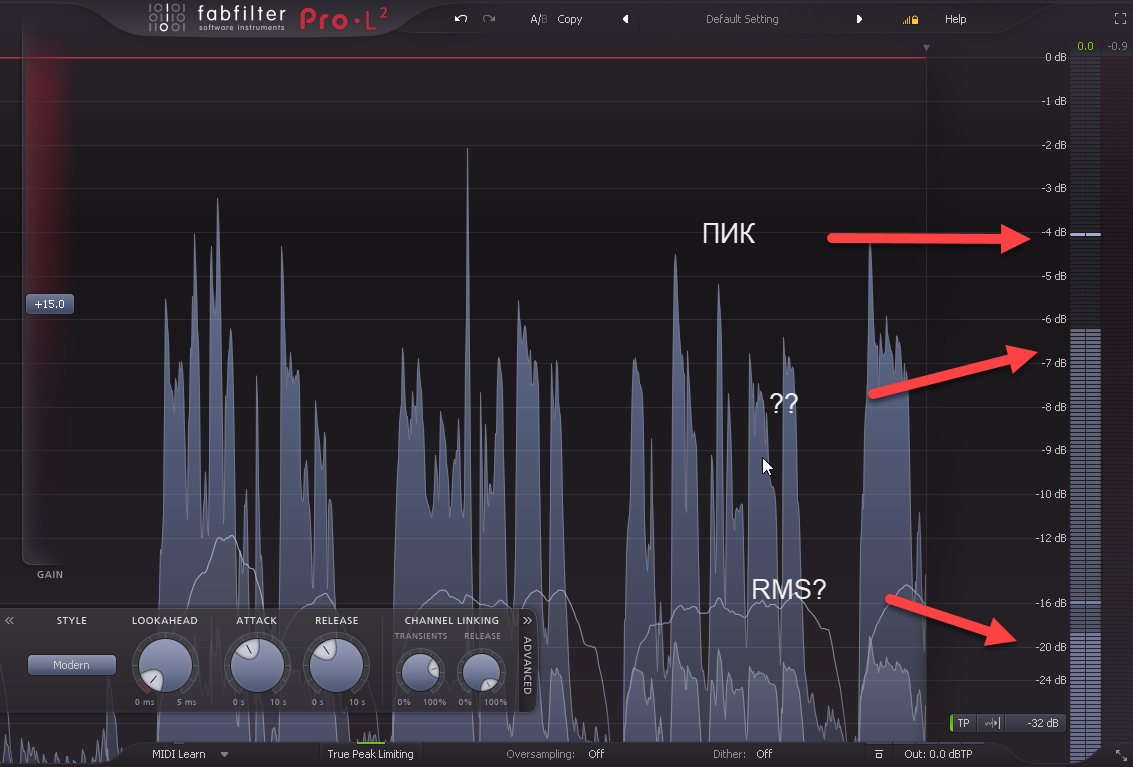
Task: Open the Modern style selector
Action: (x=72, y=665)
